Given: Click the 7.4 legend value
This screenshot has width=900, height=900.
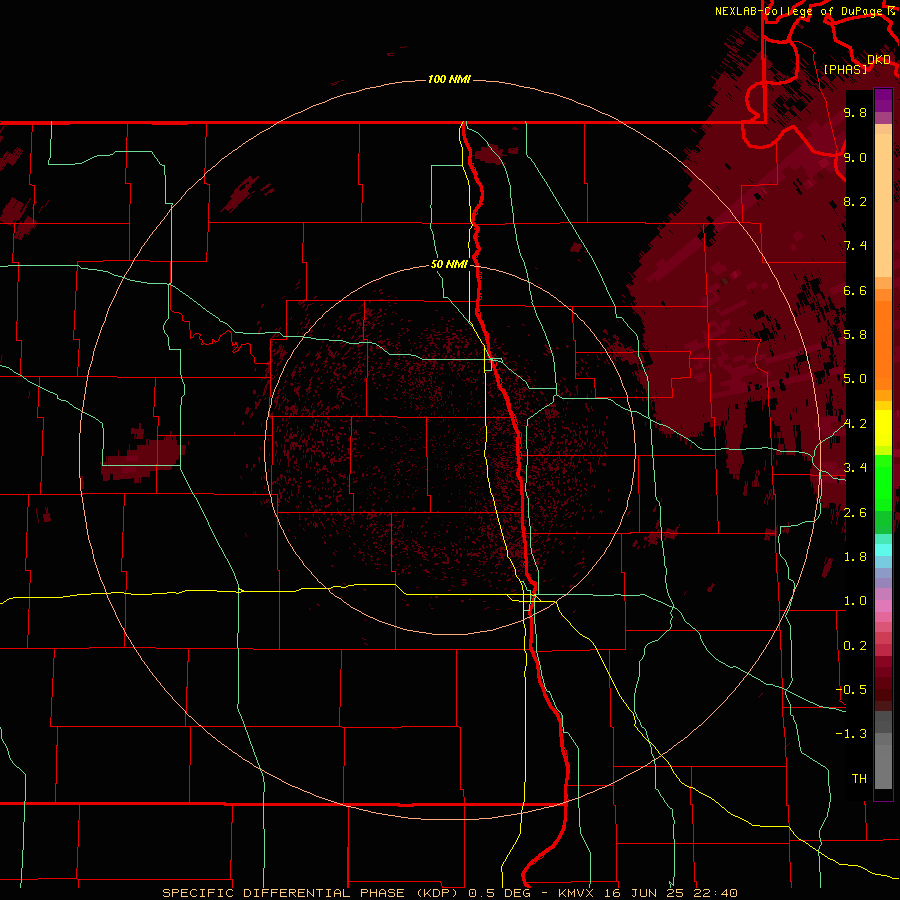Looking at the screenshot, I should pyautogui.click(x=855, y=246).
